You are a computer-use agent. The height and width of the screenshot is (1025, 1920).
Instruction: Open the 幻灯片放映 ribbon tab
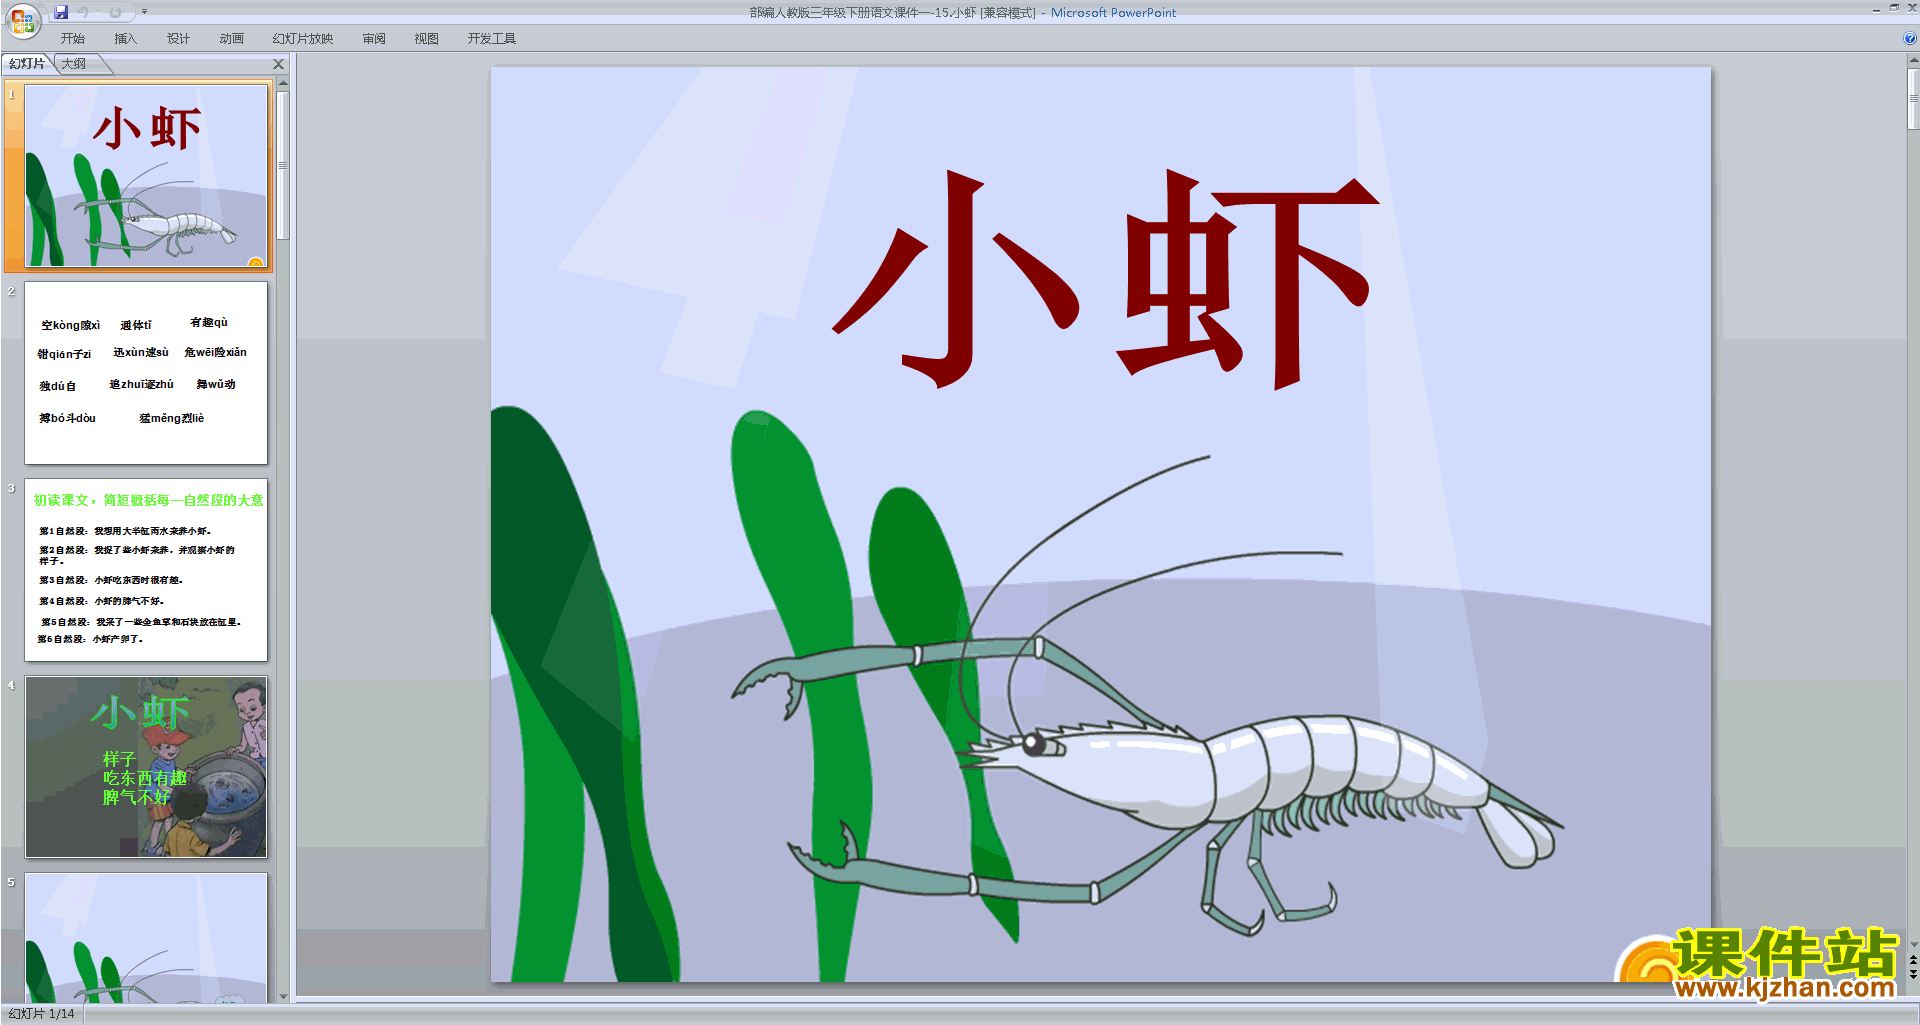(303, 39)
